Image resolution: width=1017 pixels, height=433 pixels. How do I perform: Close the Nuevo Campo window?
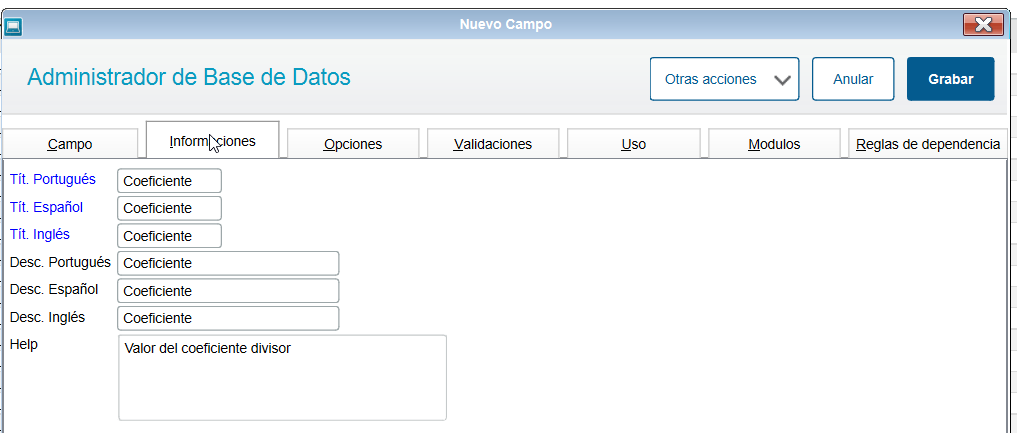pyautogui.click(x=983, y=25)
